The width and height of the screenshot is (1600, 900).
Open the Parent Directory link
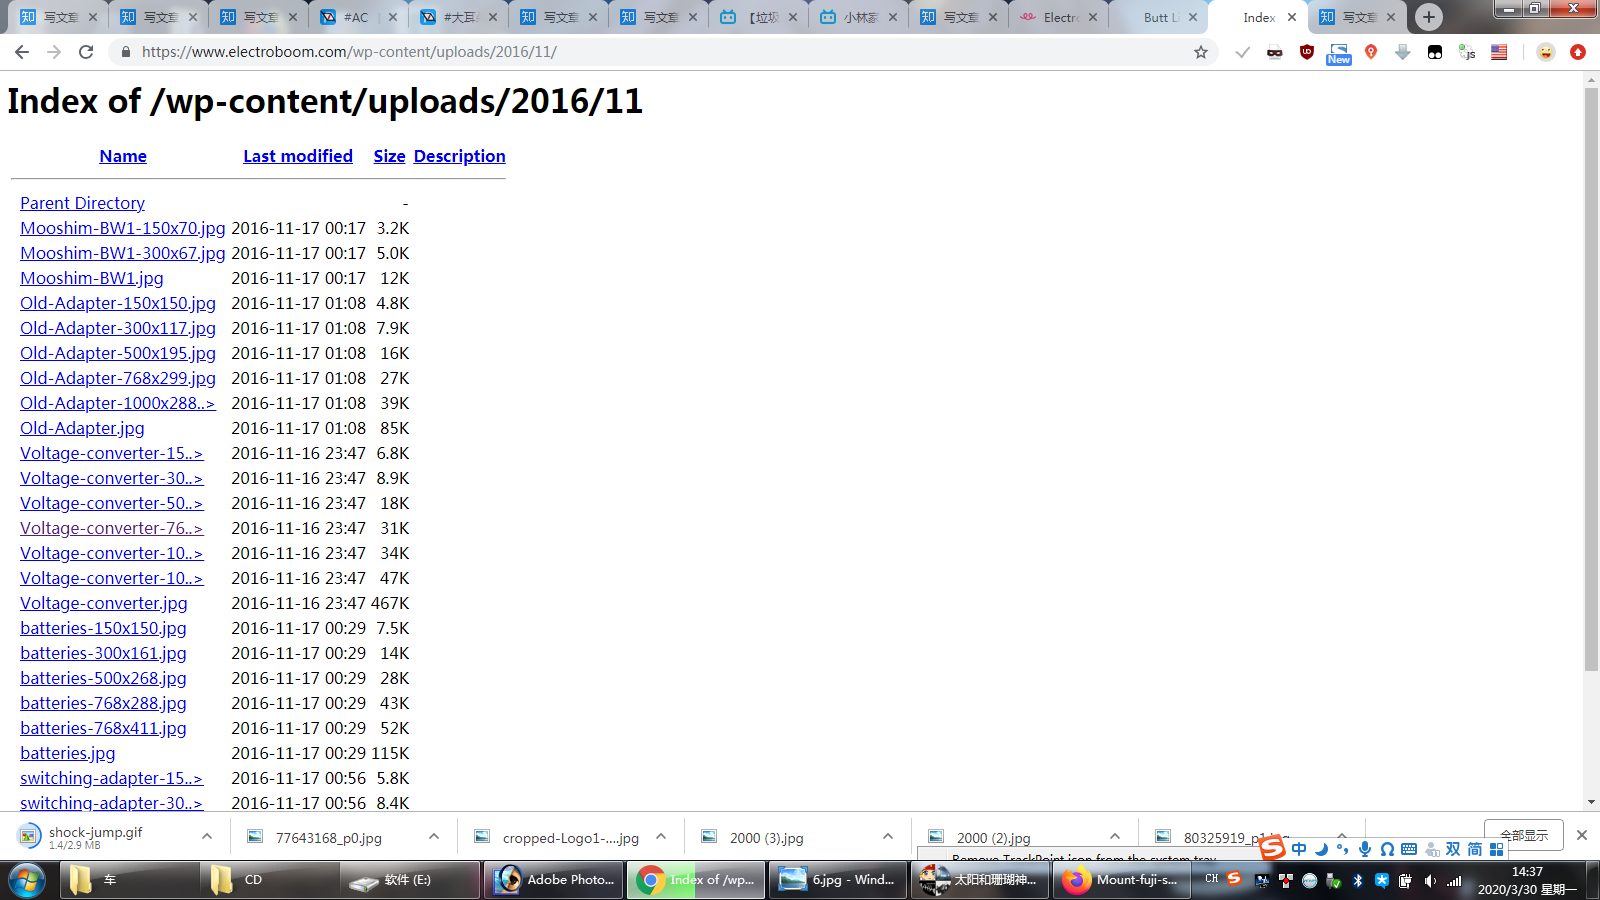(82, 203)
